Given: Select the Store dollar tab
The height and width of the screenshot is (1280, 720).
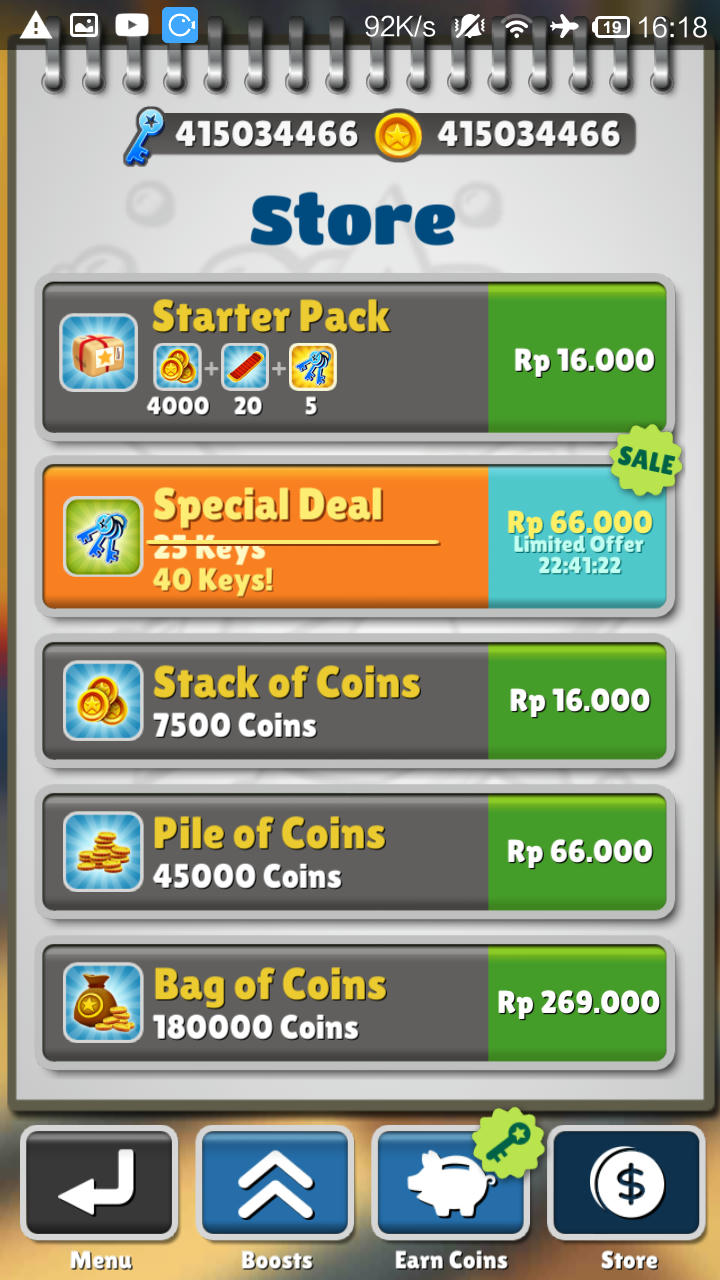Looking at the screenshot, I should tap(627, 1183).
